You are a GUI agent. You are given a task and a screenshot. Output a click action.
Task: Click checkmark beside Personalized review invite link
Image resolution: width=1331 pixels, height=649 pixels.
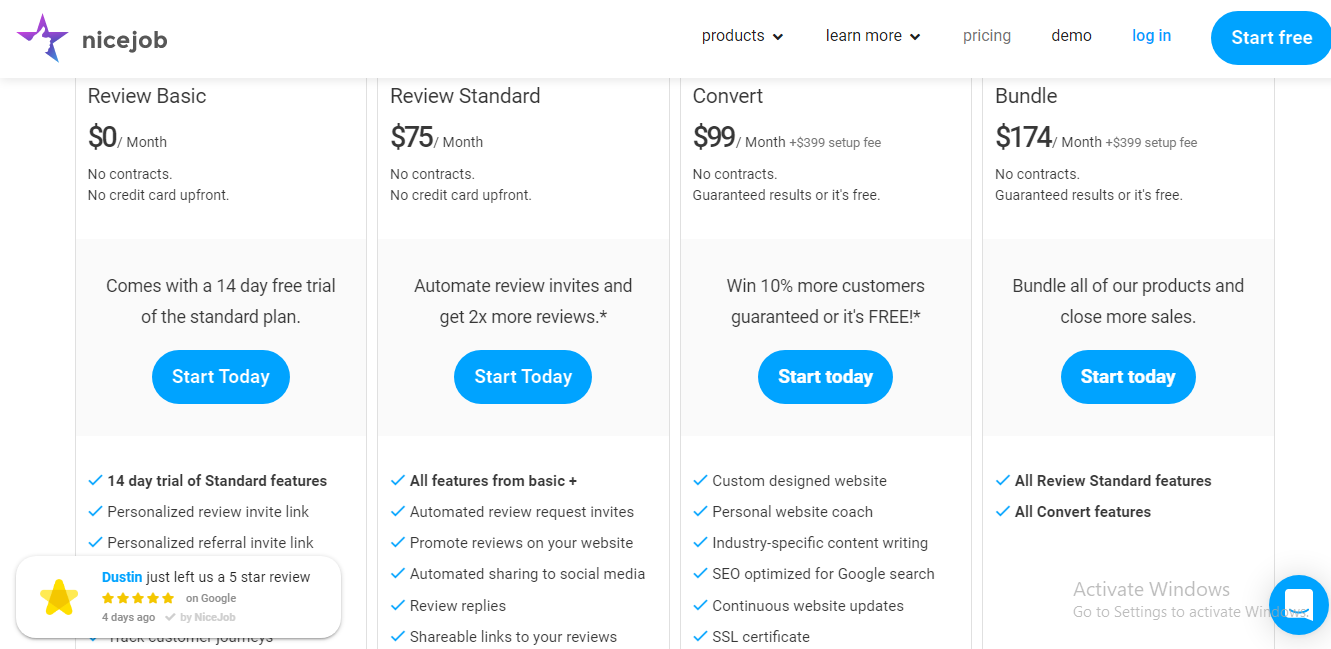pos(96,512)
